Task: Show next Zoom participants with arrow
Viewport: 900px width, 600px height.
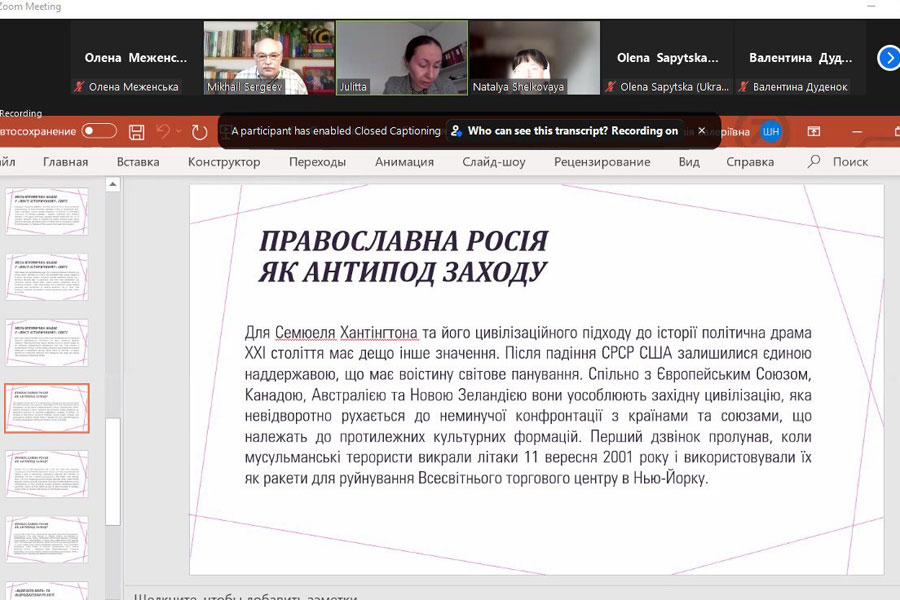Action: coord(889,58)
